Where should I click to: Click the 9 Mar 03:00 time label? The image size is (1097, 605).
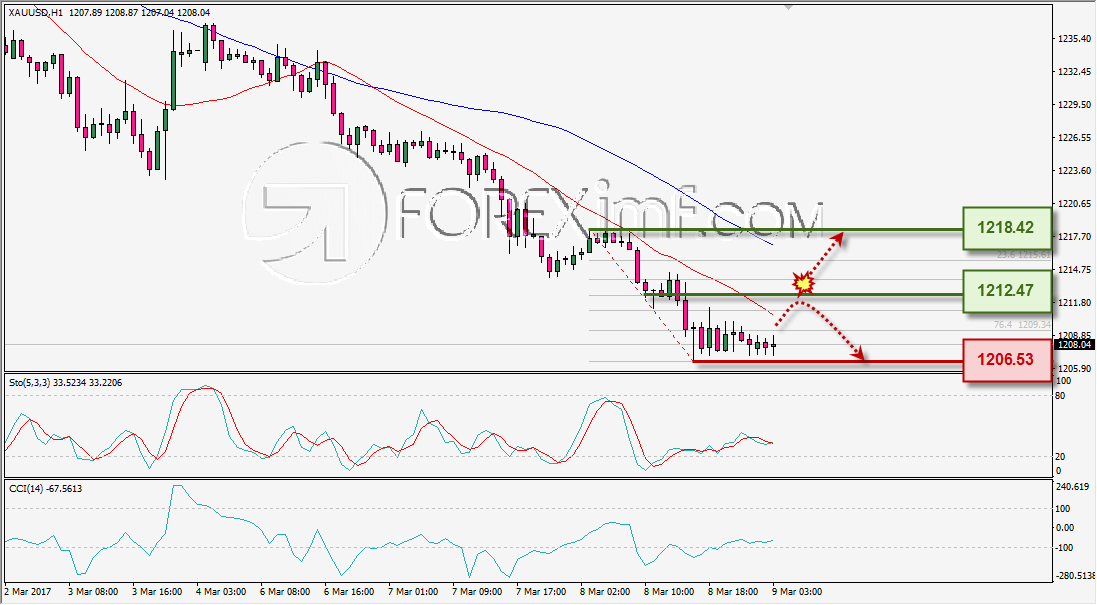pyautogui.click(x=798, y=592)
